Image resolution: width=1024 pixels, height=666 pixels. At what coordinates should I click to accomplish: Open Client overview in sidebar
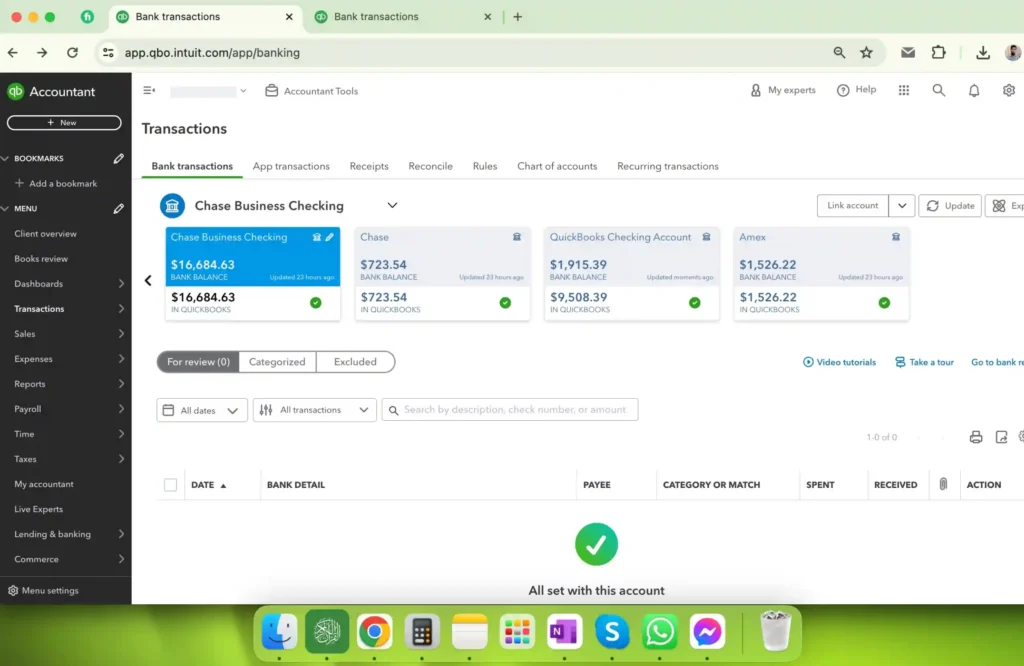pyautogui.click(x=45, y=234)
